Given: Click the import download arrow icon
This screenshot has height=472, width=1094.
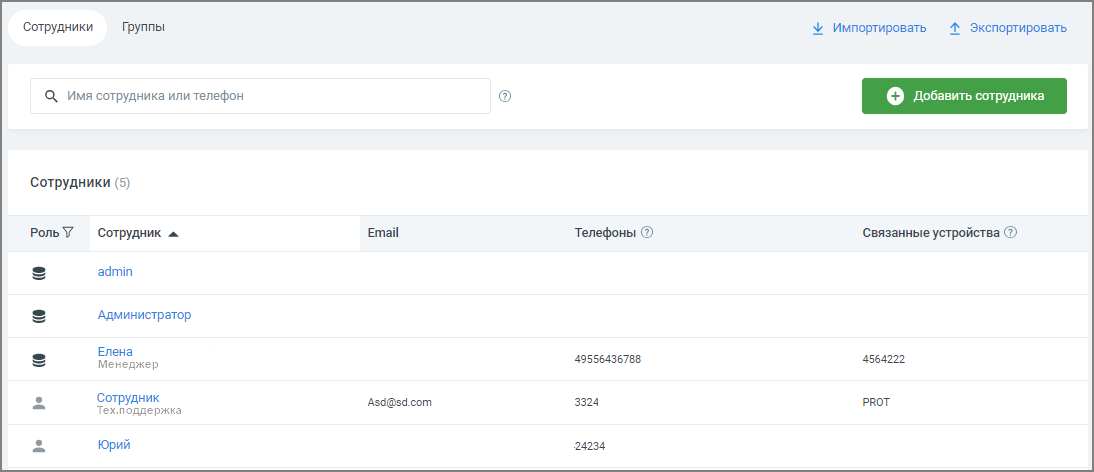Looking at the screenshot, I should pos(818,29).
